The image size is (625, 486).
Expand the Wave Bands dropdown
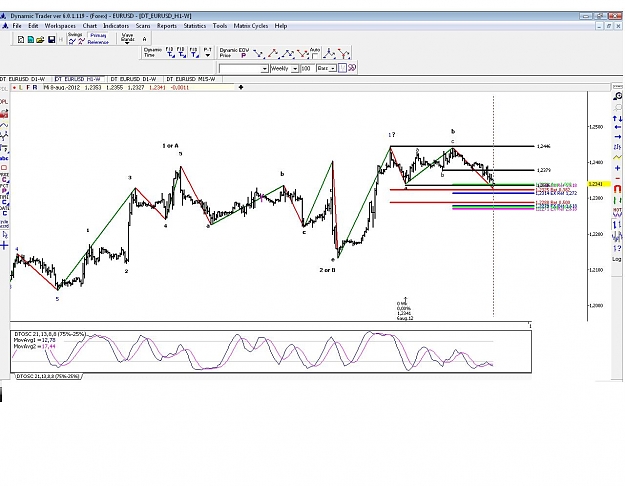[128, 42]
